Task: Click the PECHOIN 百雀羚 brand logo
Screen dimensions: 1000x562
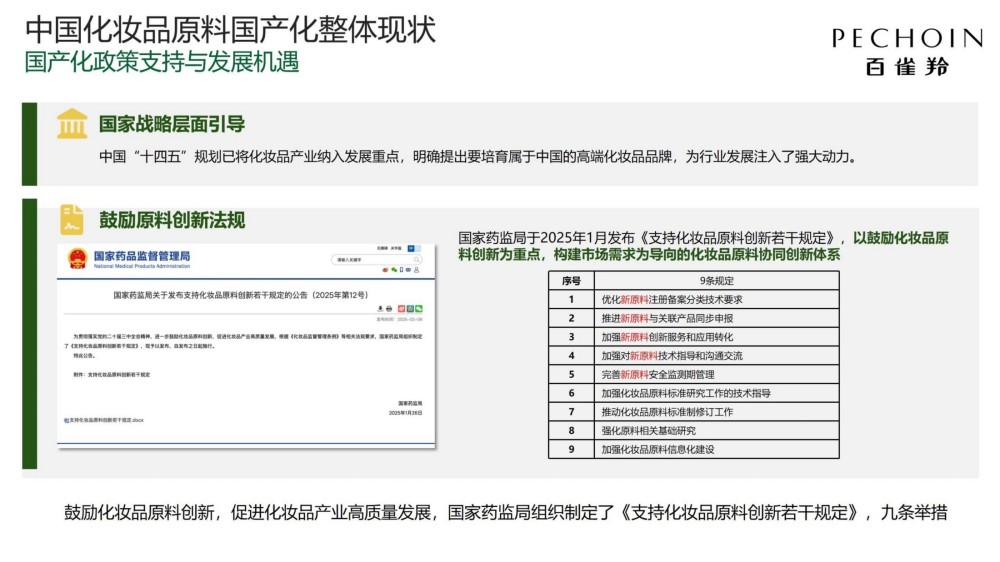Action: click(907, 50)
